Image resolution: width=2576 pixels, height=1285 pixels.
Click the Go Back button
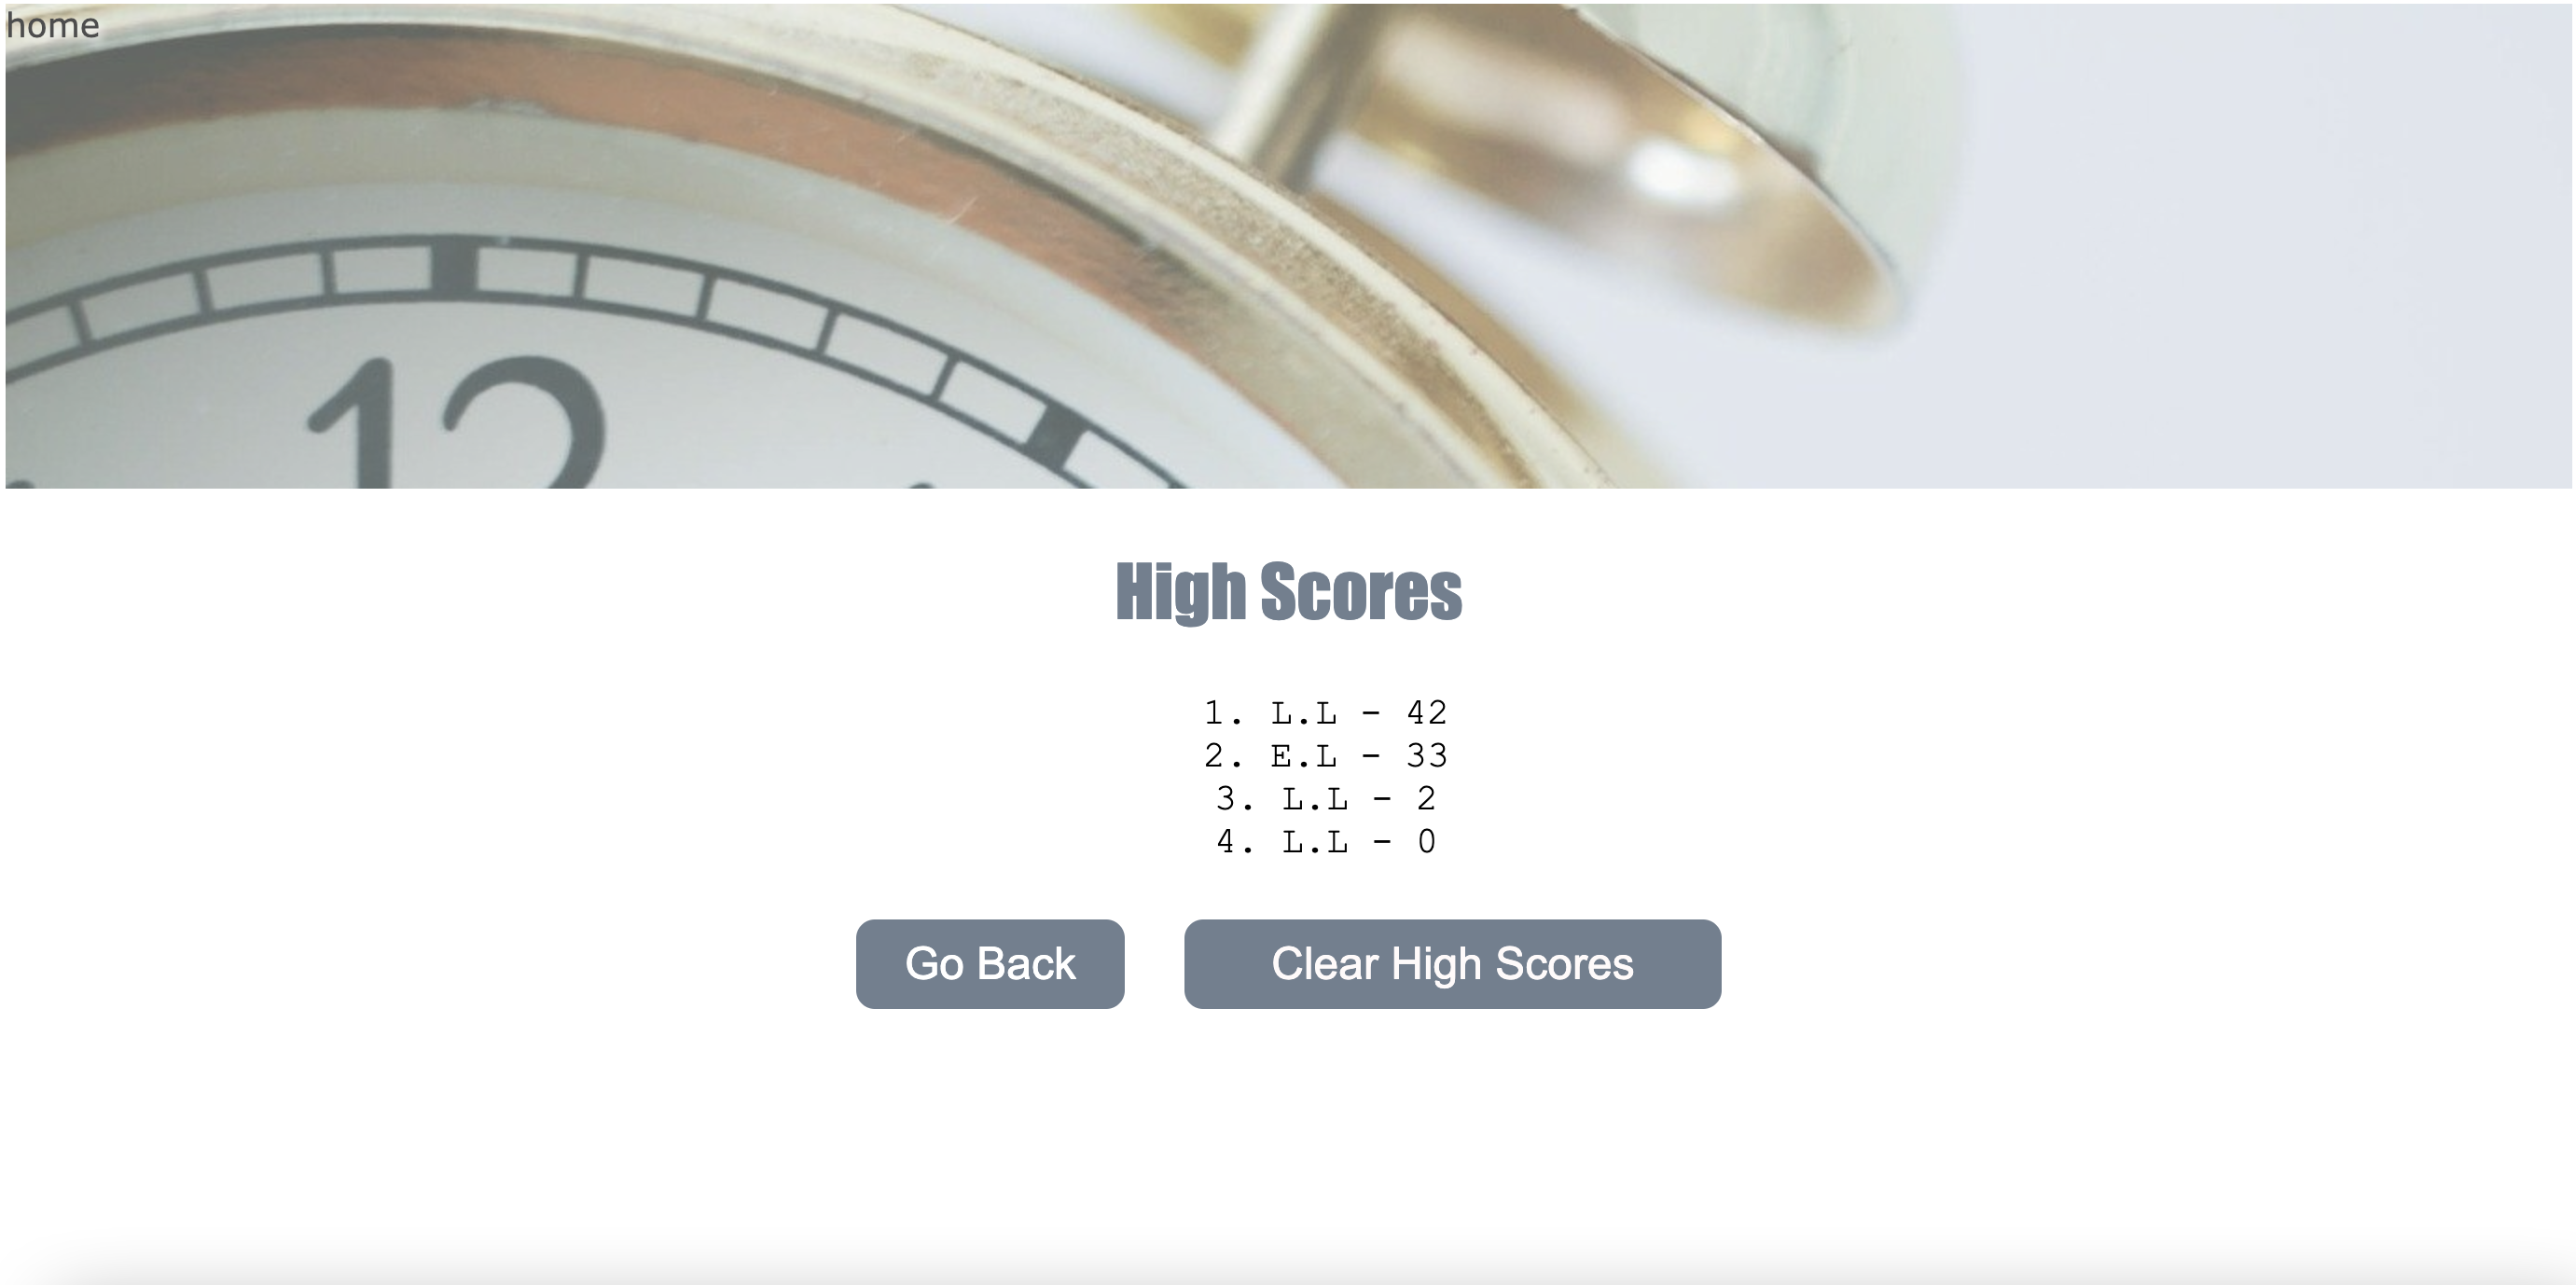pos(989,964)
